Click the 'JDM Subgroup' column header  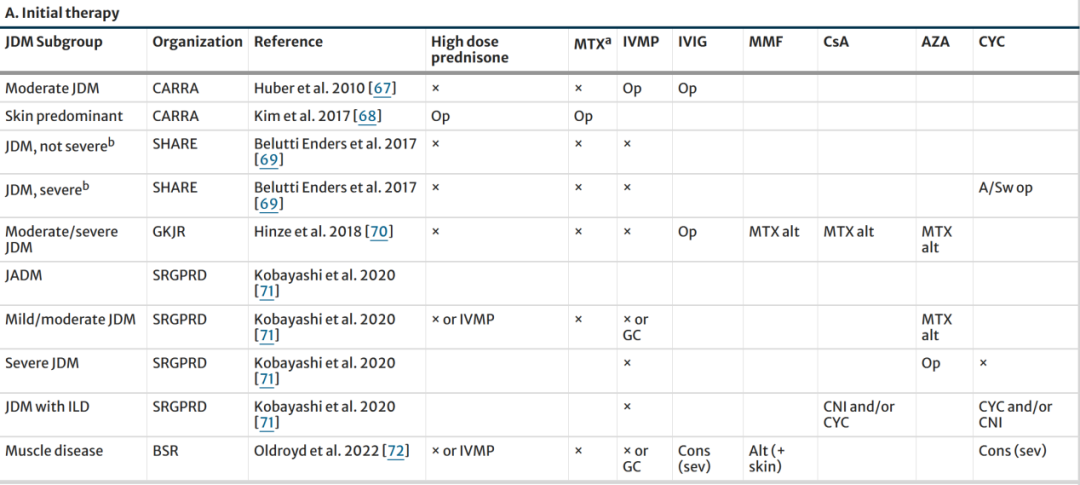[54, 42]
